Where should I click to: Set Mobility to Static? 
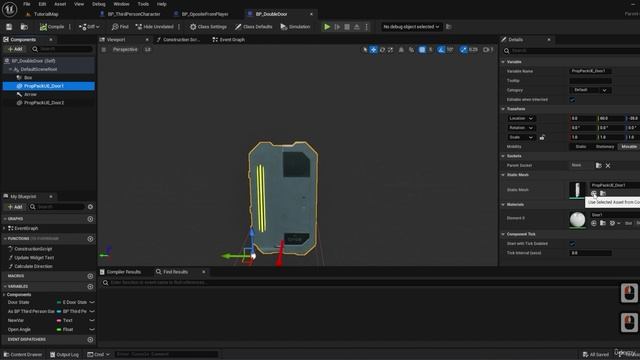pyautogui.click(x=580, y=147)
